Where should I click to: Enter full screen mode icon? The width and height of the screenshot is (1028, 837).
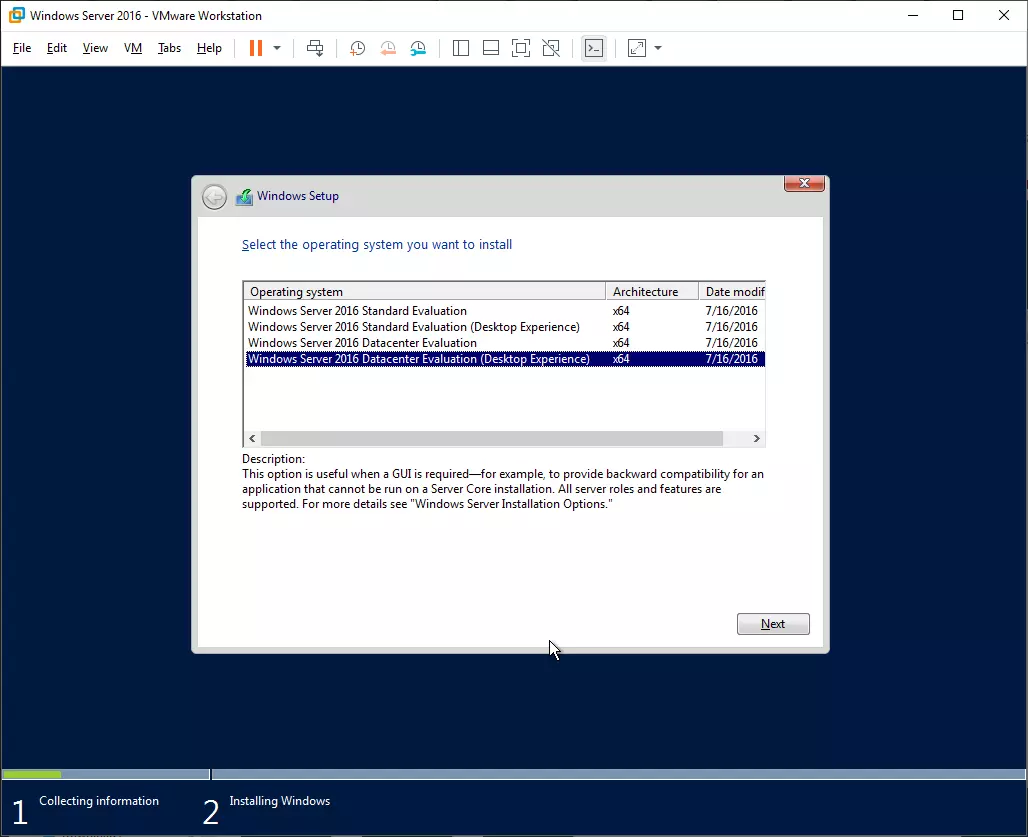pyautogui.click(x=520, y=48)
